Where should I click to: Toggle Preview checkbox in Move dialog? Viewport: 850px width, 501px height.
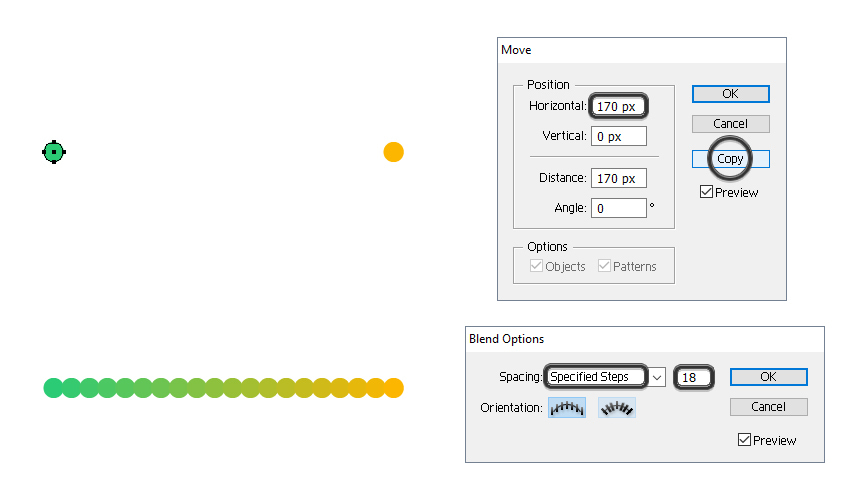click(707, 192)
